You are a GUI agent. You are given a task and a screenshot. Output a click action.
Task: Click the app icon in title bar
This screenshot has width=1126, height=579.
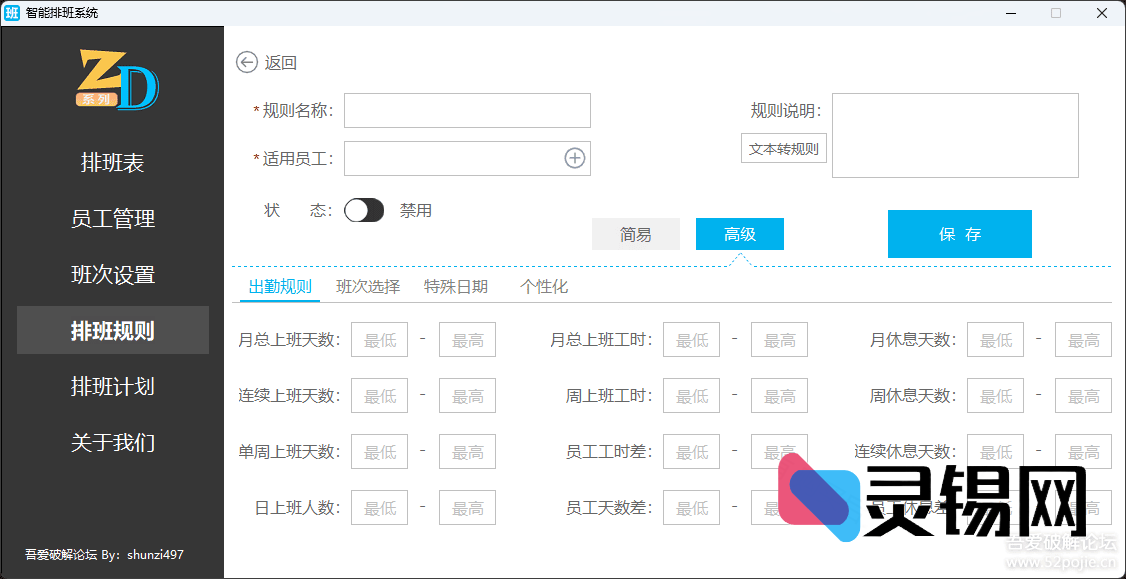[12, 13]
